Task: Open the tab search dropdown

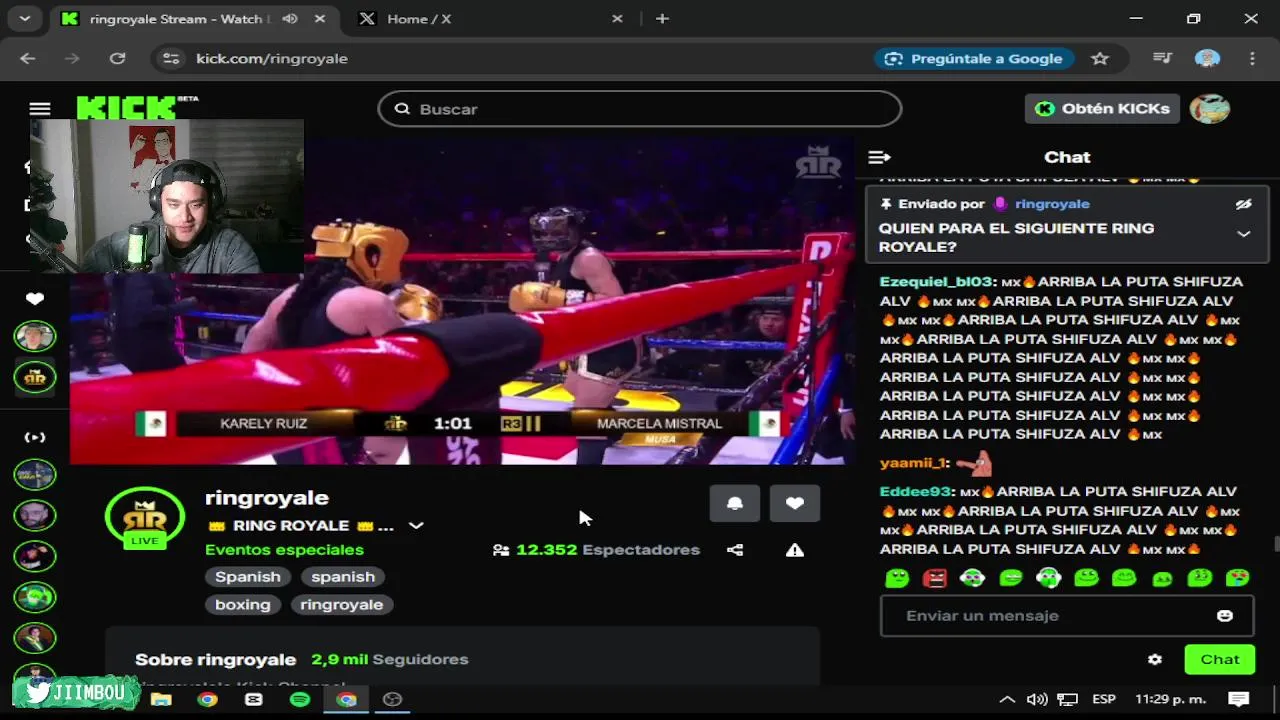Action: (x=24, y=18)
